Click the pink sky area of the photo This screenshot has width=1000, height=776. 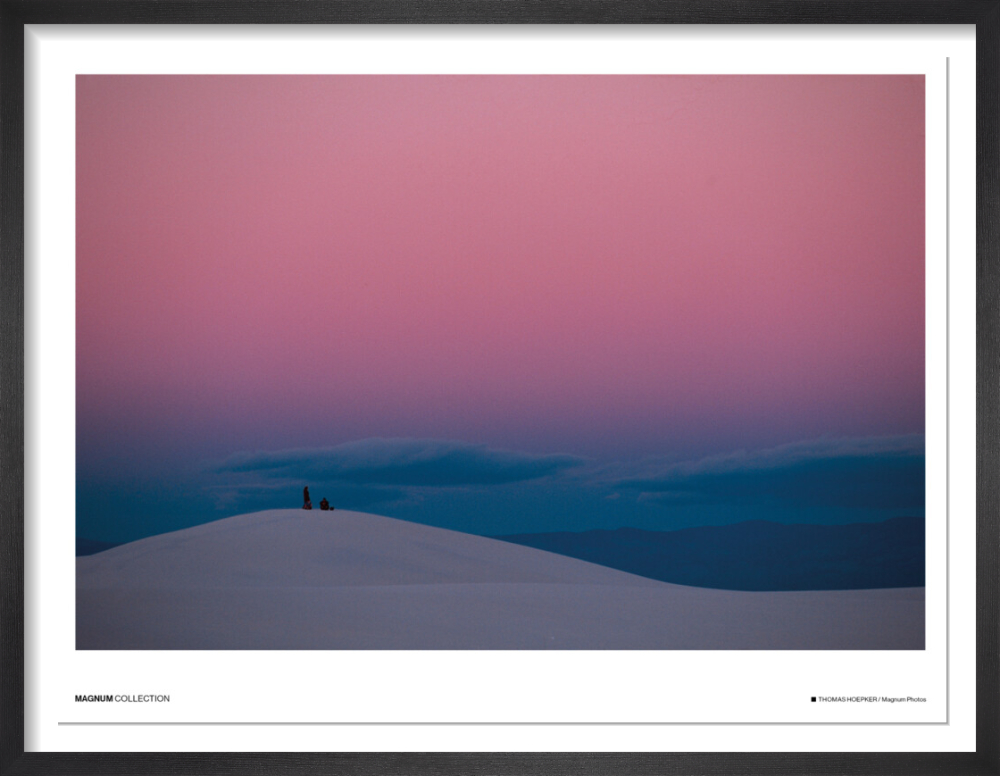pos(500,200)
